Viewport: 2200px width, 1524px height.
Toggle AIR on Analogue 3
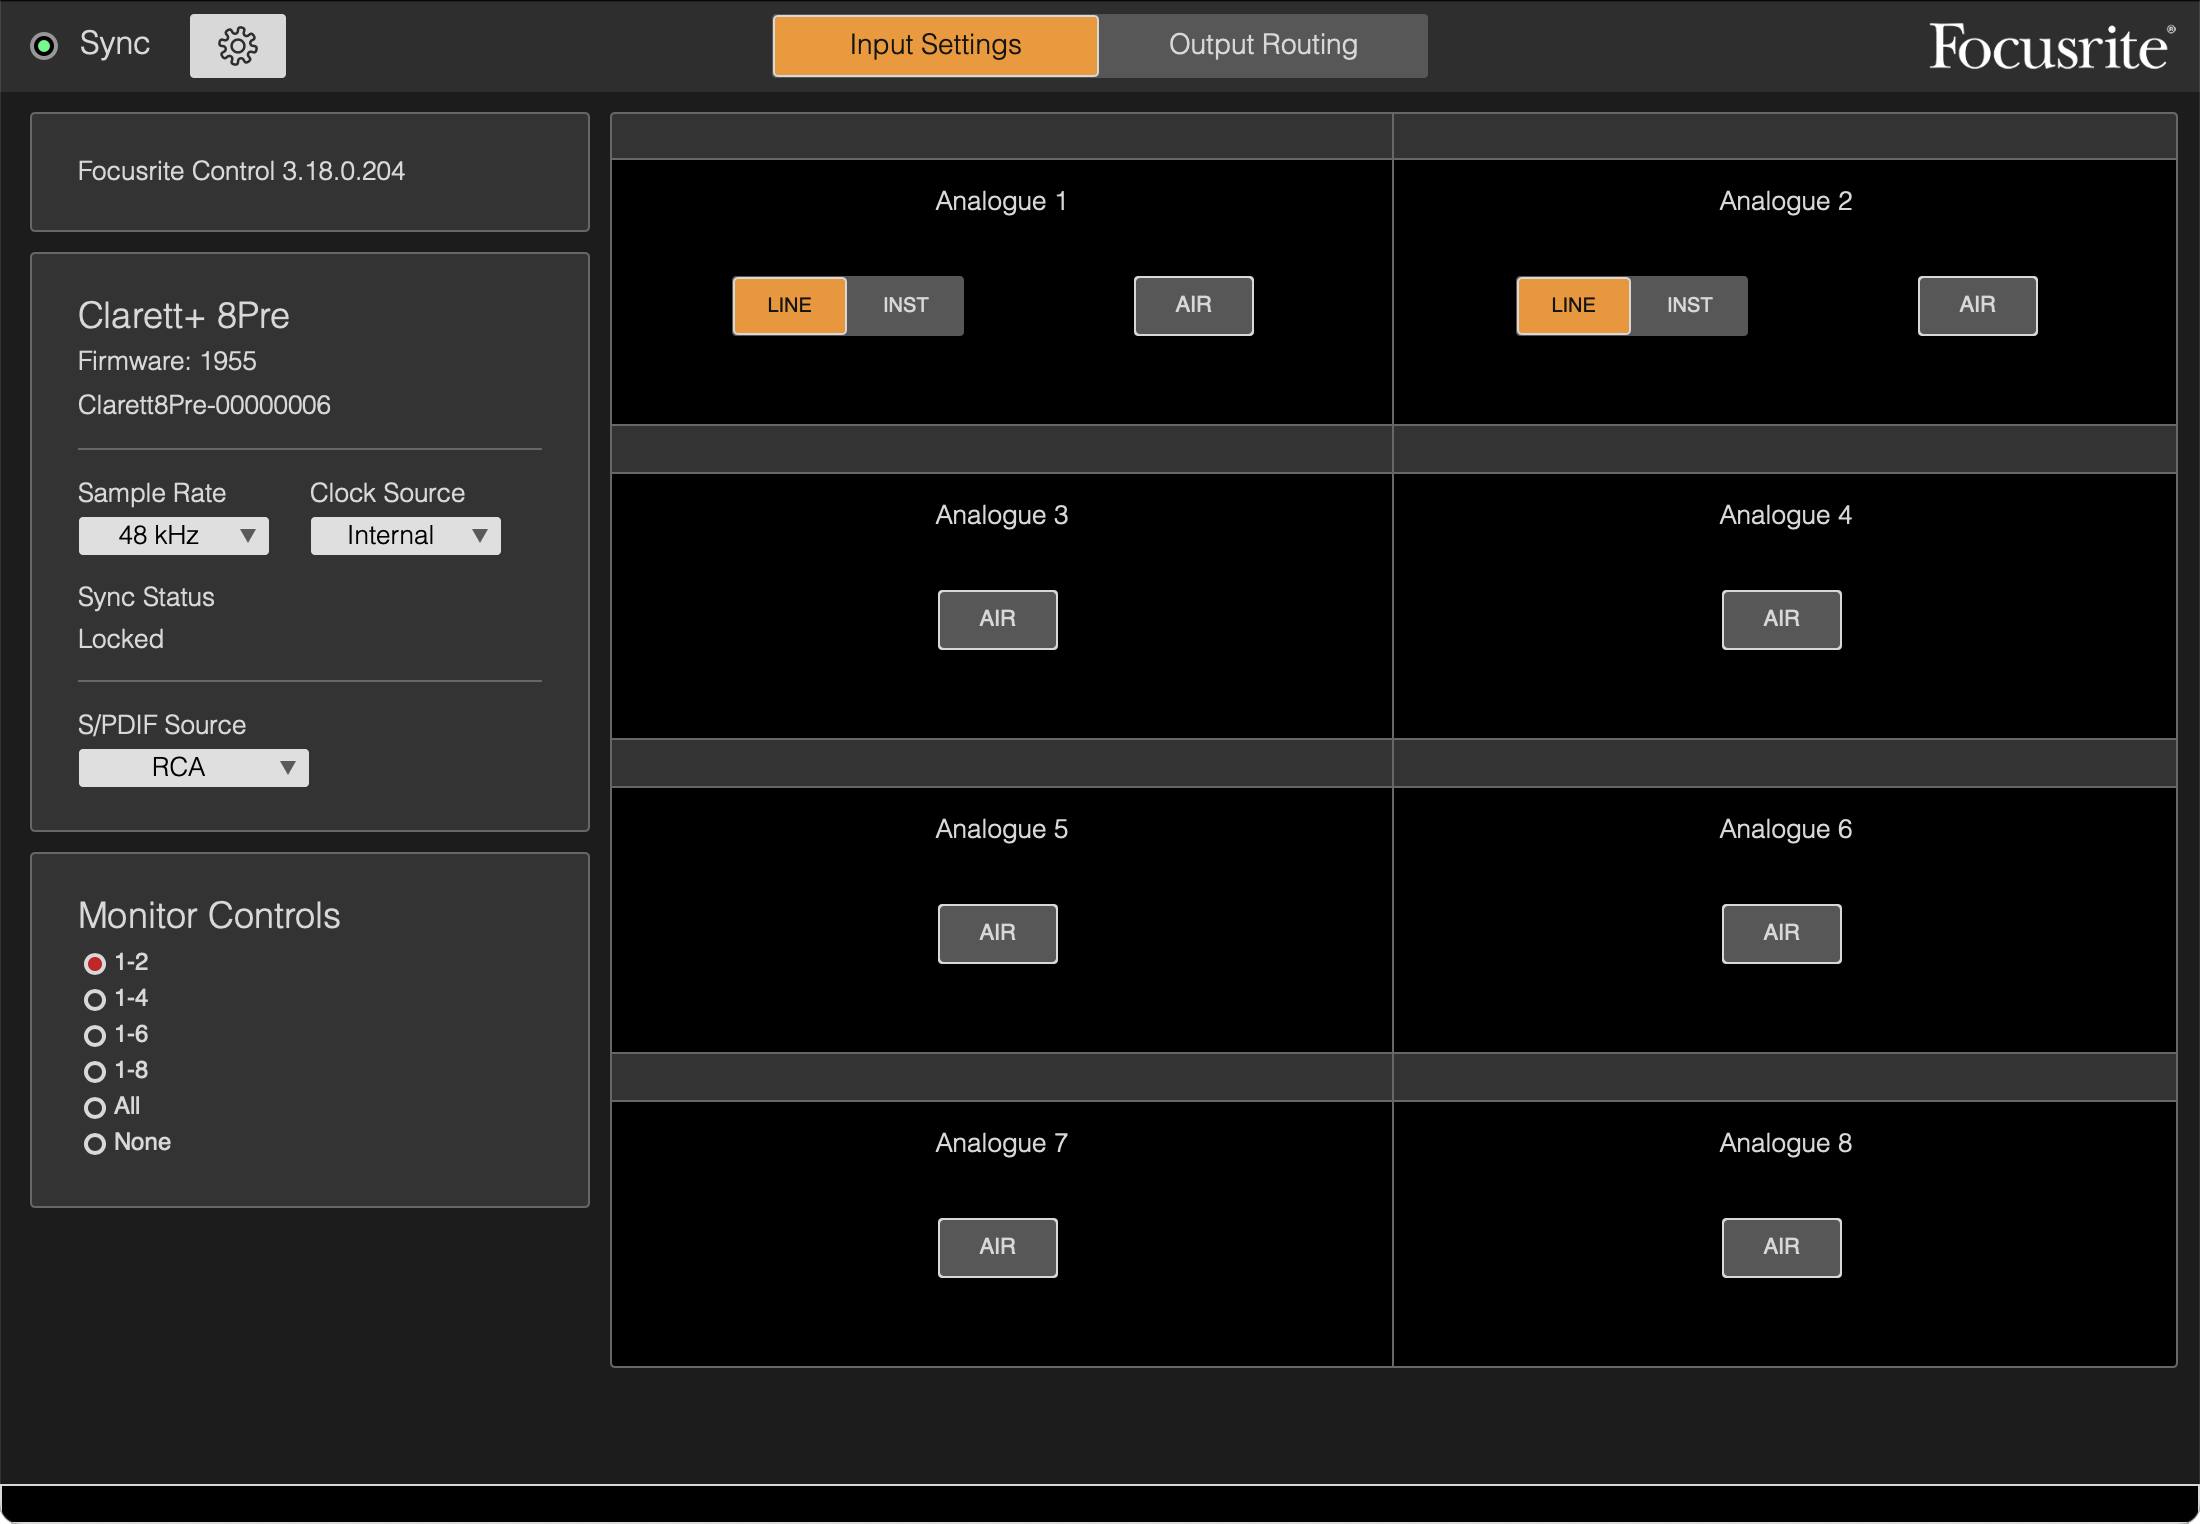(x=998, y=620)
